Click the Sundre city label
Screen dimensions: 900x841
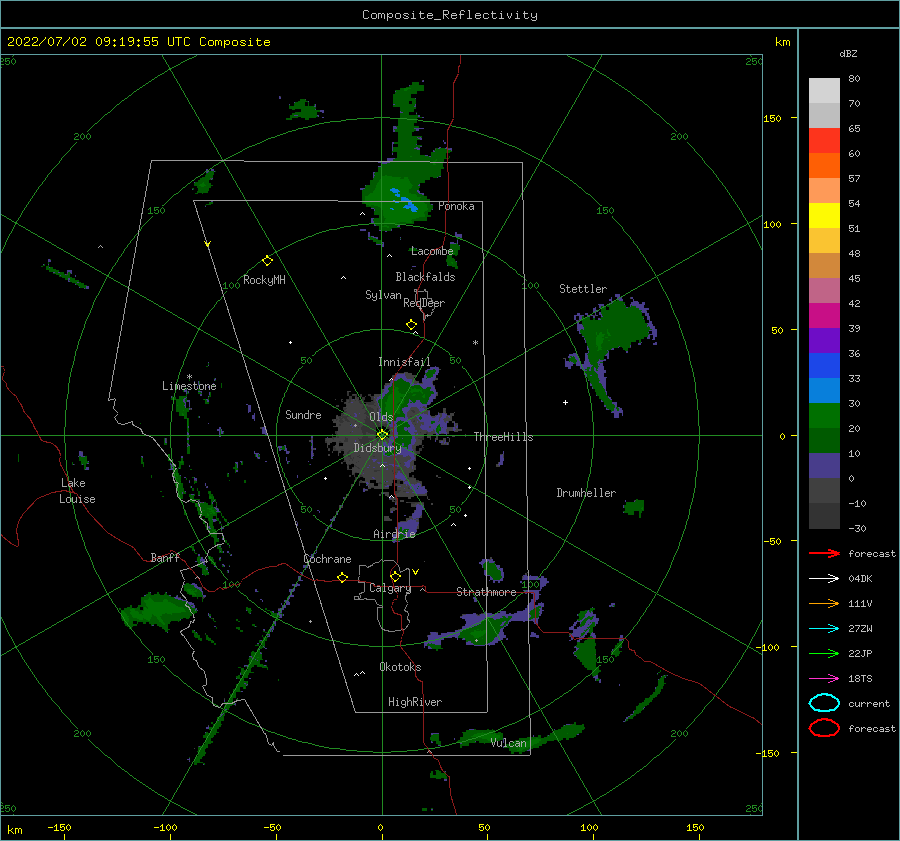(303, 414)
